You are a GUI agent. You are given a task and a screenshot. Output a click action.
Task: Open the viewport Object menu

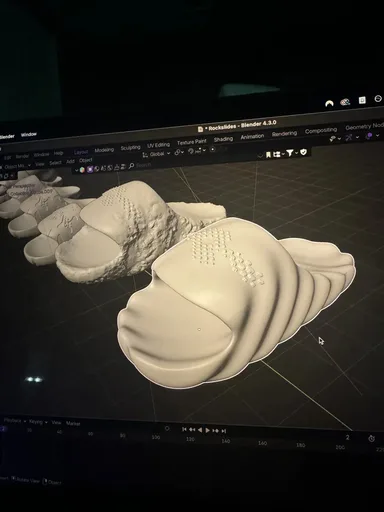click(86, 160)
